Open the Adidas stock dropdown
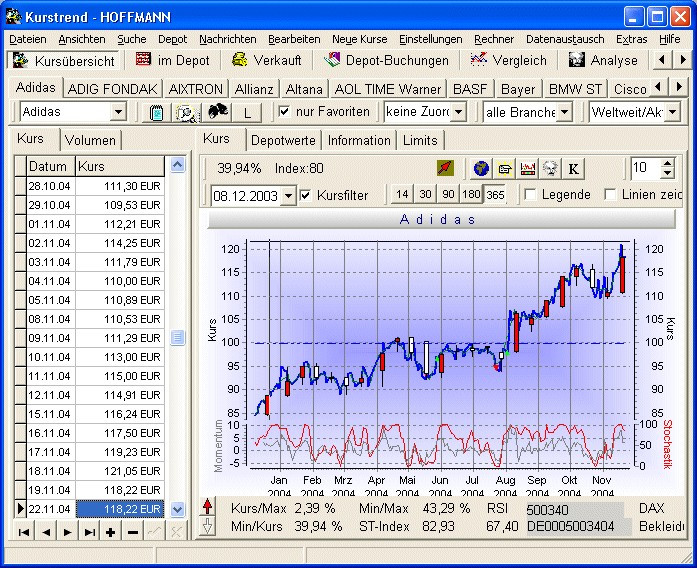The image size is (697, 568). (118, 112)
